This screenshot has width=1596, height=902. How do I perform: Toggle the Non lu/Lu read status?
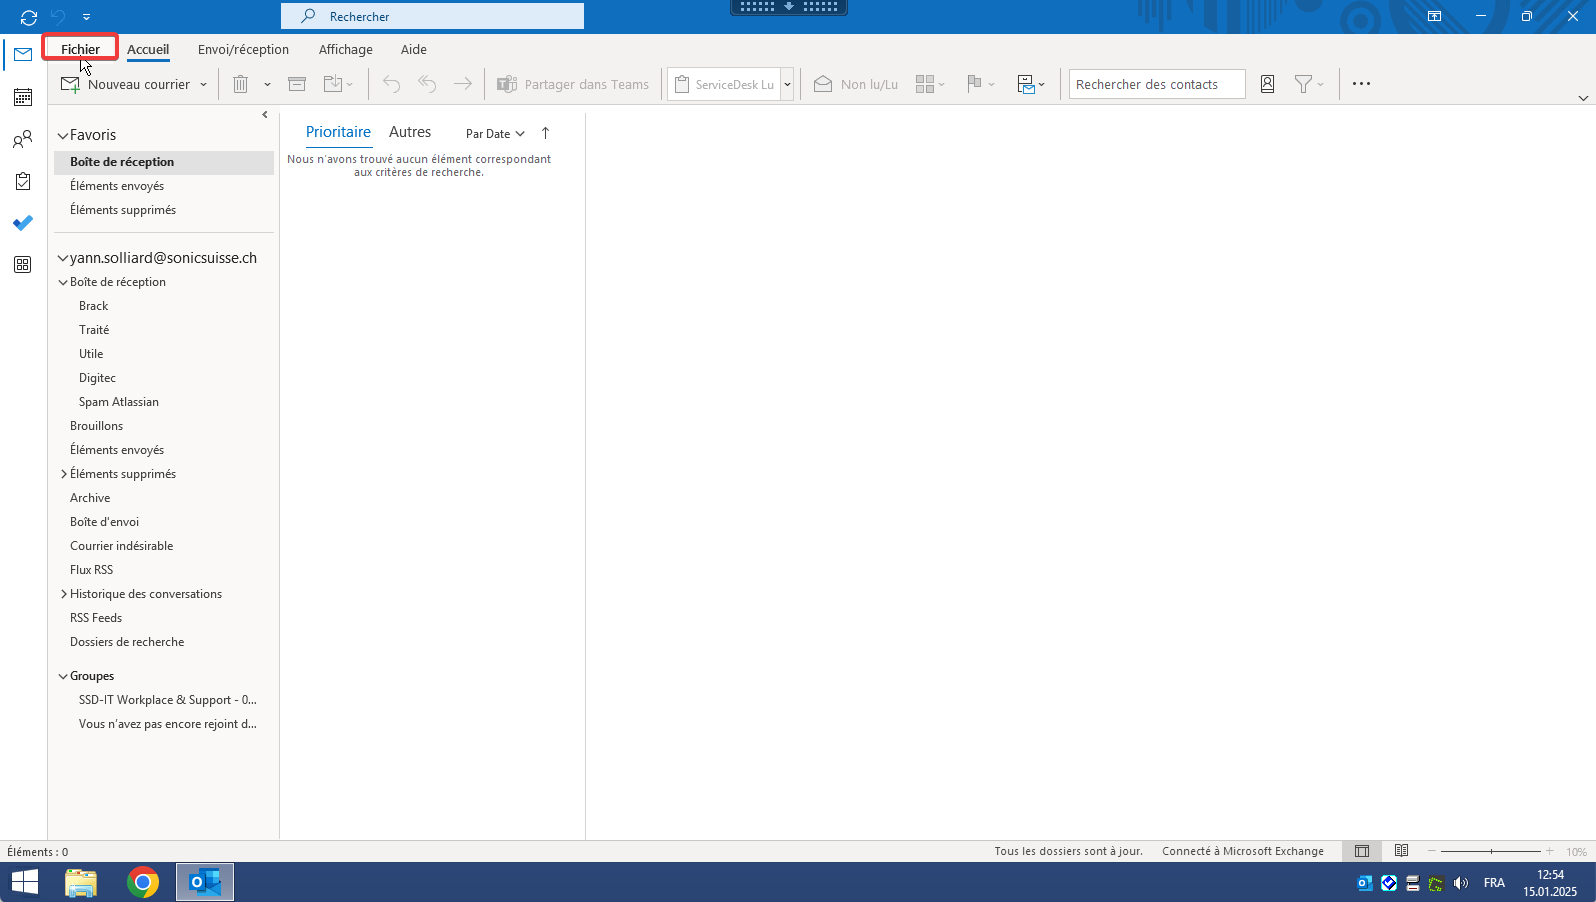click(856, 84)
